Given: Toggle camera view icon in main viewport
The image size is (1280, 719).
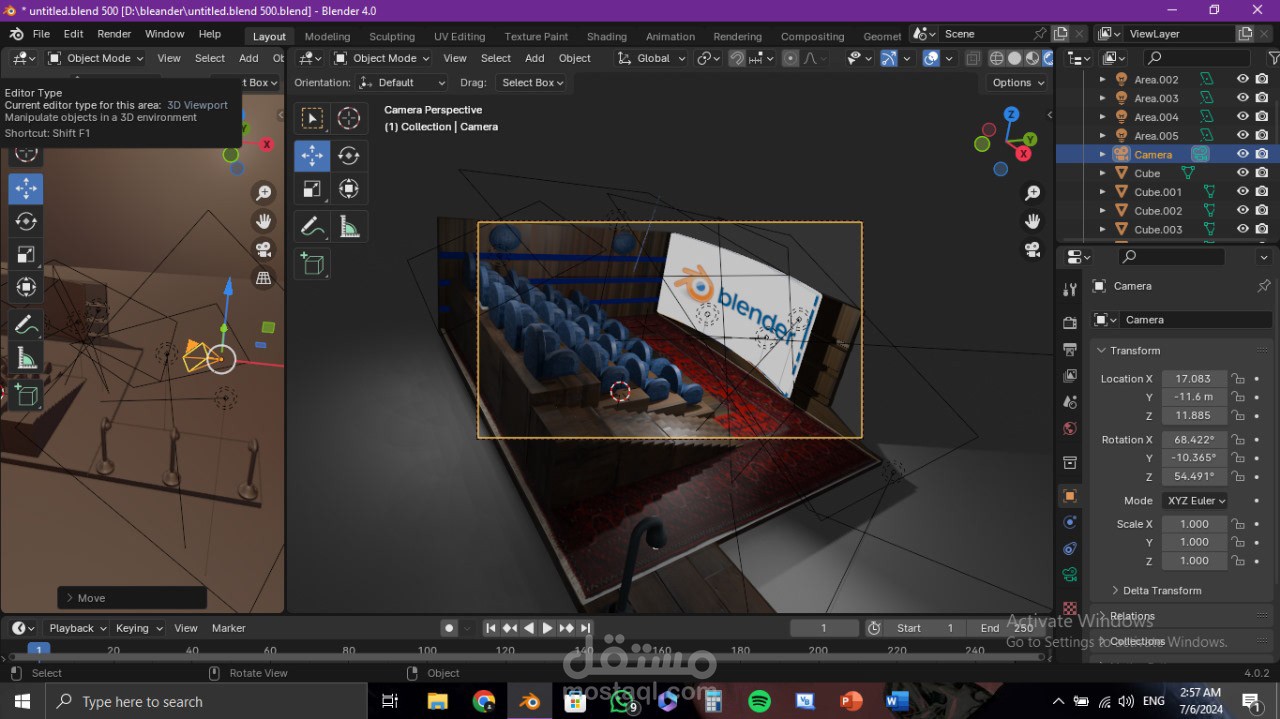Looking at the screenshot, I should (x=1032, y=249).
